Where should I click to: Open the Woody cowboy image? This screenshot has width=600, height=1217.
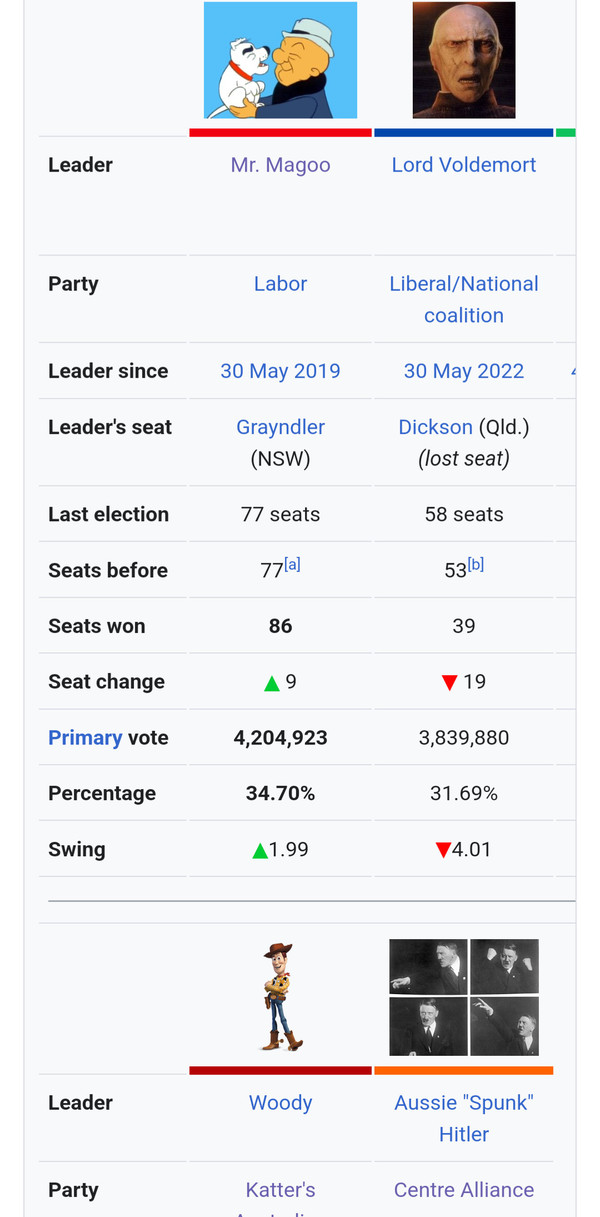[280, 996]
